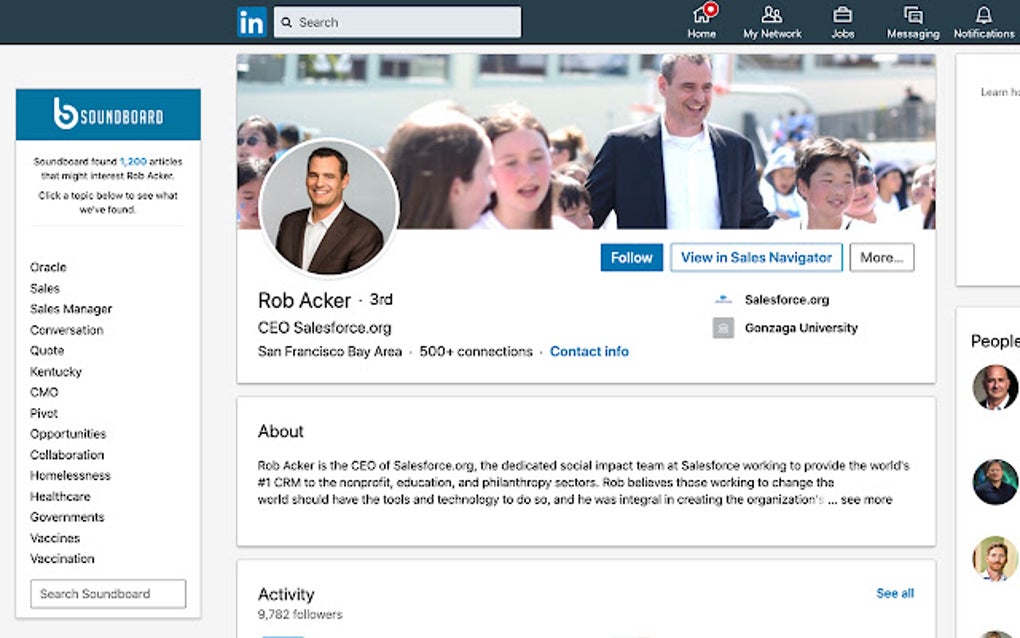Viewport: 1020px width, 638px height.
Task: Follow Rob Acker
Action: (x=632, y=258)
